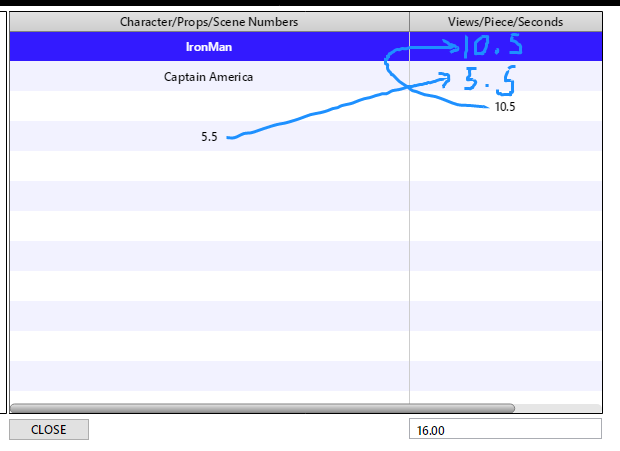Click the CLOSE button
620x451 pixels.
point(49,430)
